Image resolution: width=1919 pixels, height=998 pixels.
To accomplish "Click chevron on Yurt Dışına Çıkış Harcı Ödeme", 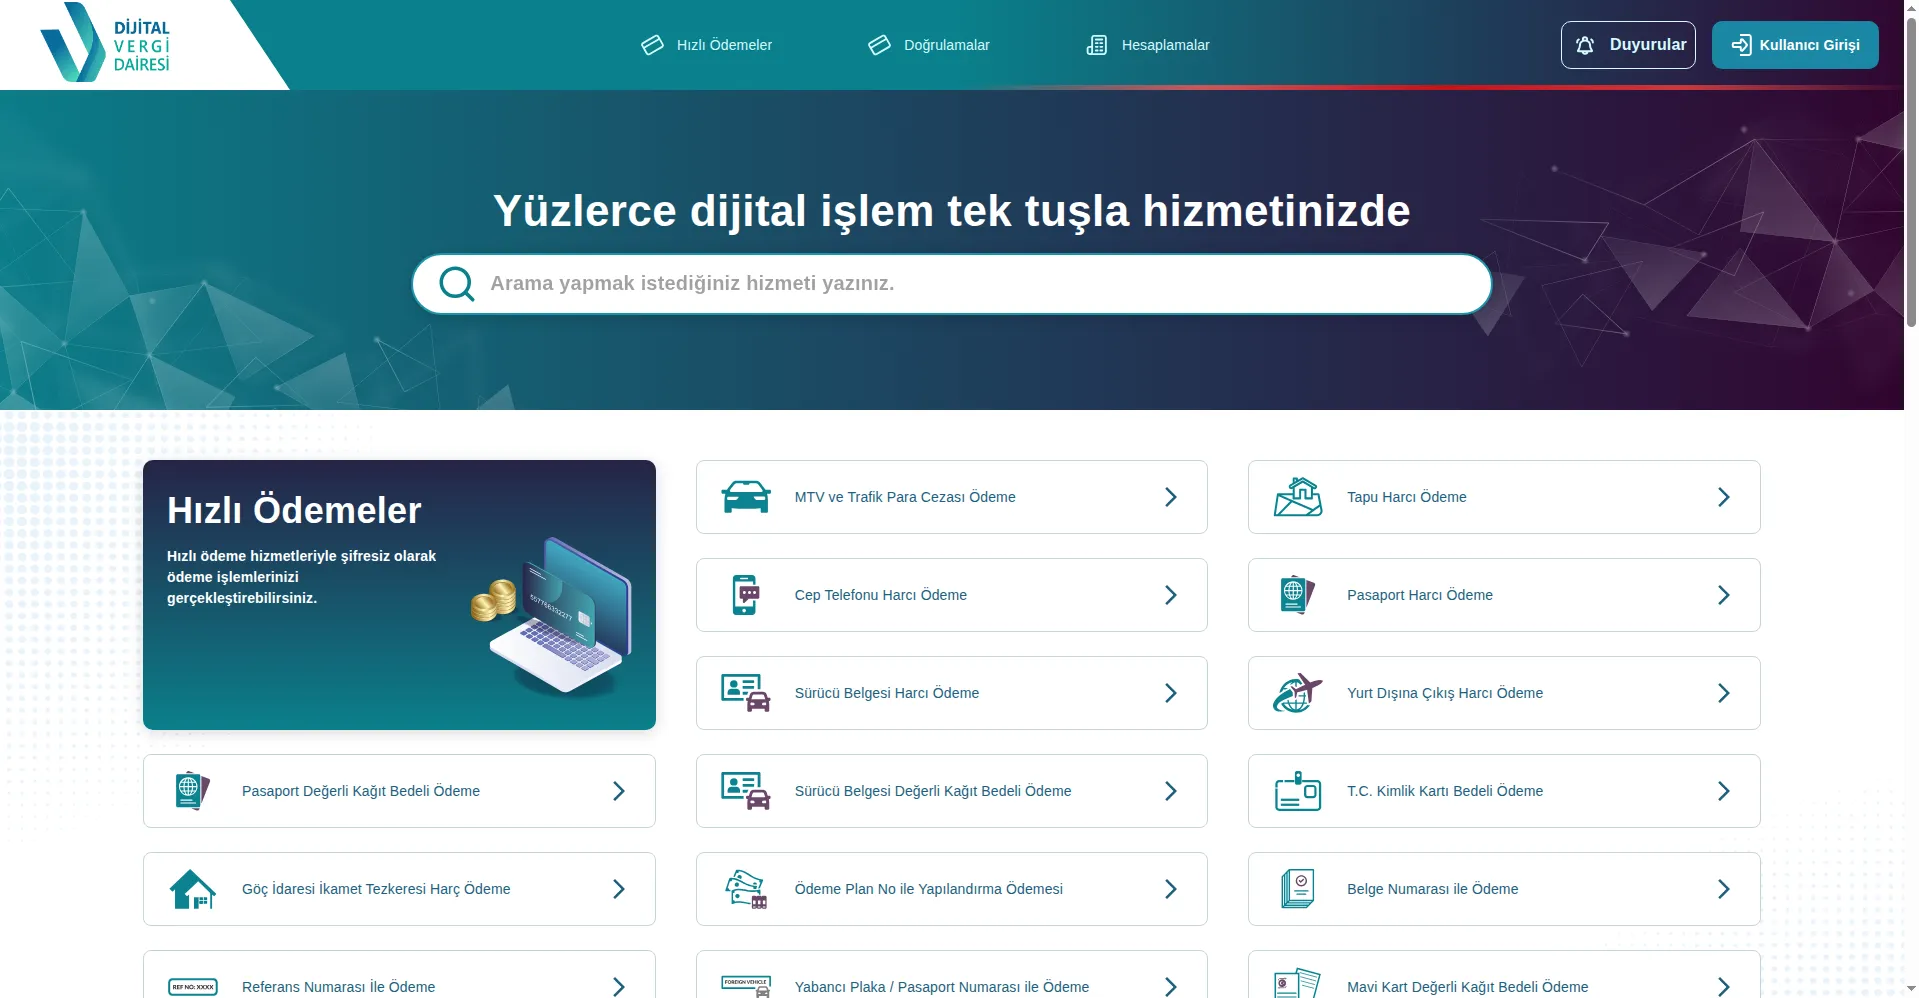I will coord(1724,693).
